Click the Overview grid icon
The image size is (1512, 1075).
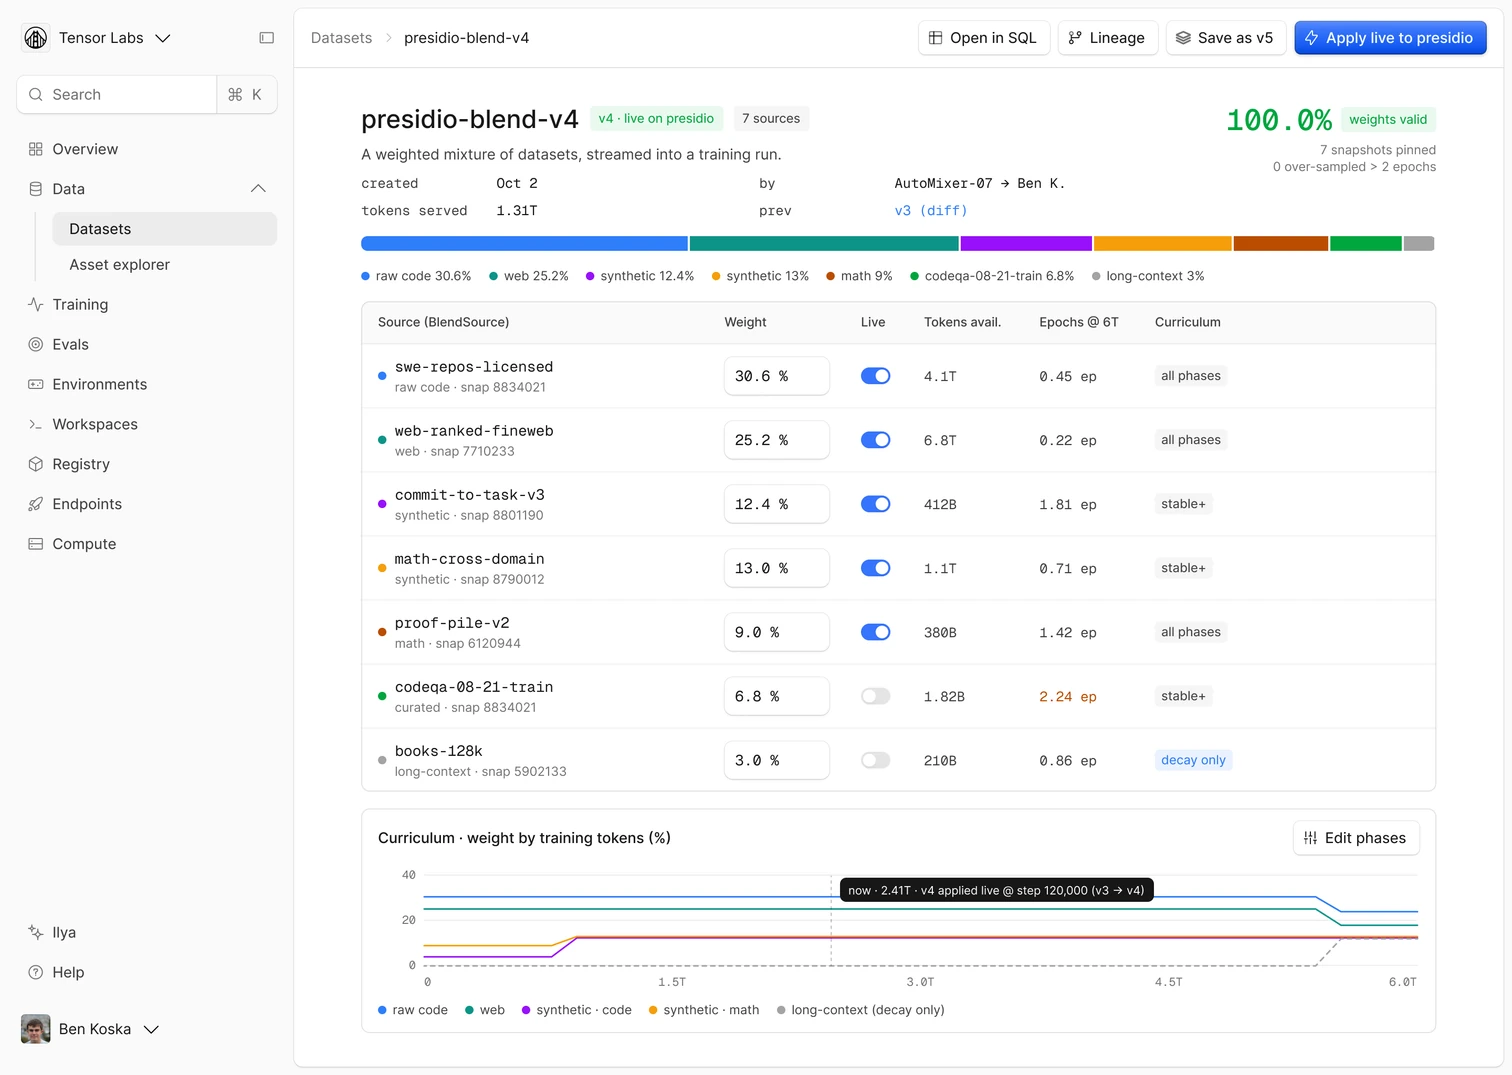click(36, 149)
